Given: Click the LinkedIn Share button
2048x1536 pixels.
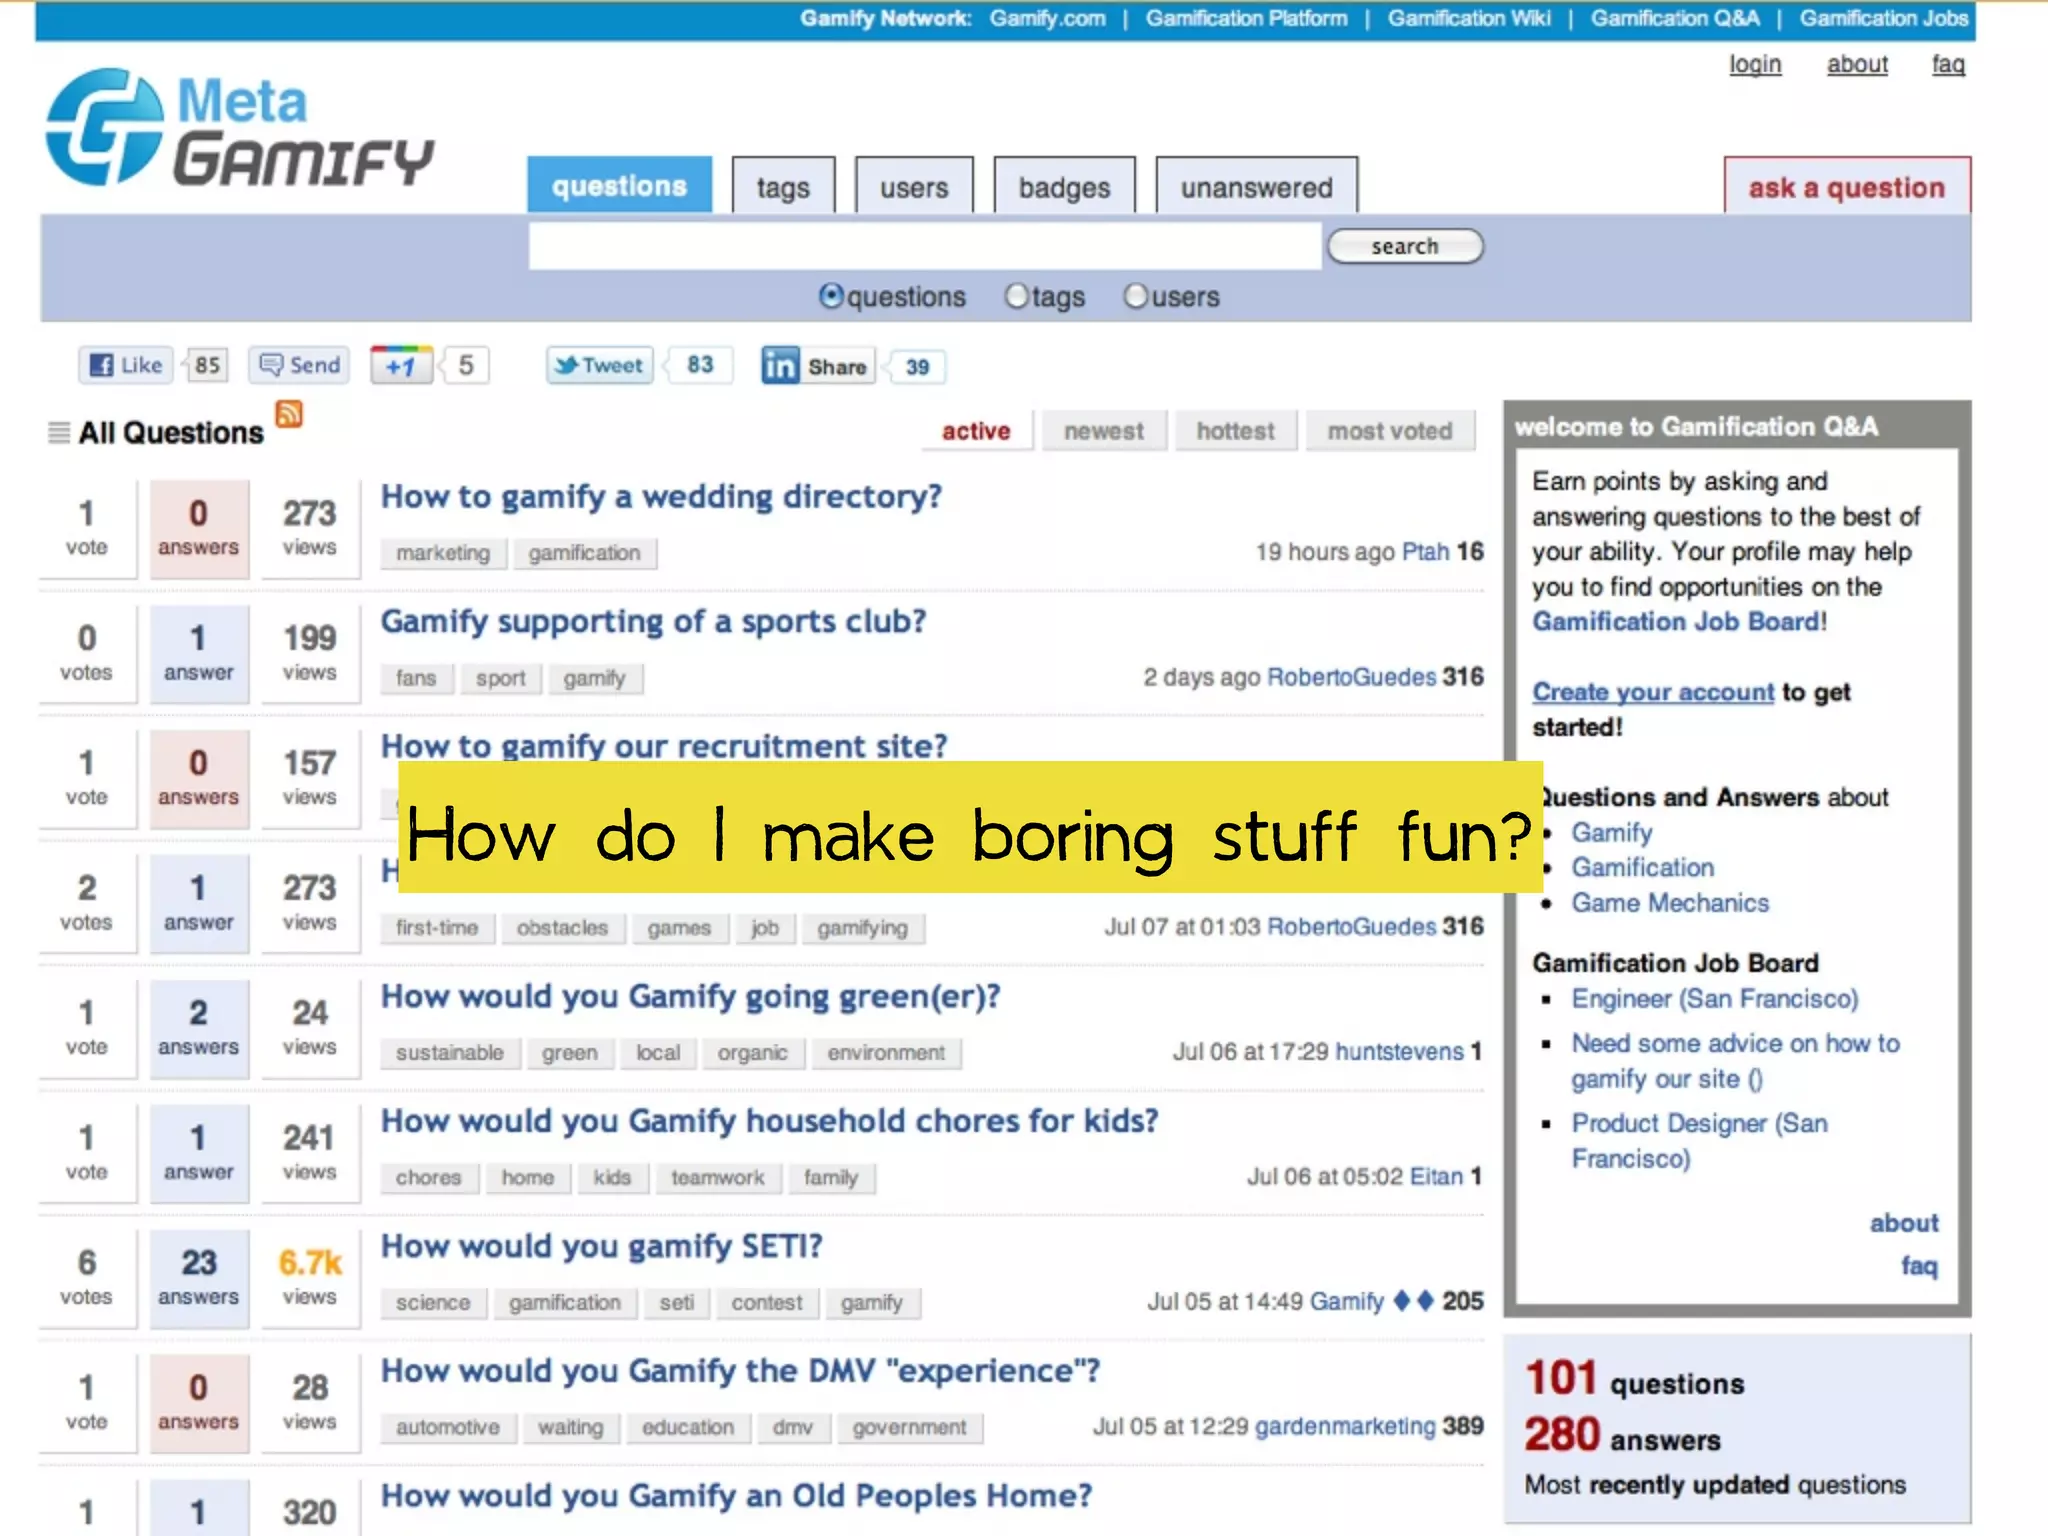Looking at the screenshot, I should (x=817, y=366).
